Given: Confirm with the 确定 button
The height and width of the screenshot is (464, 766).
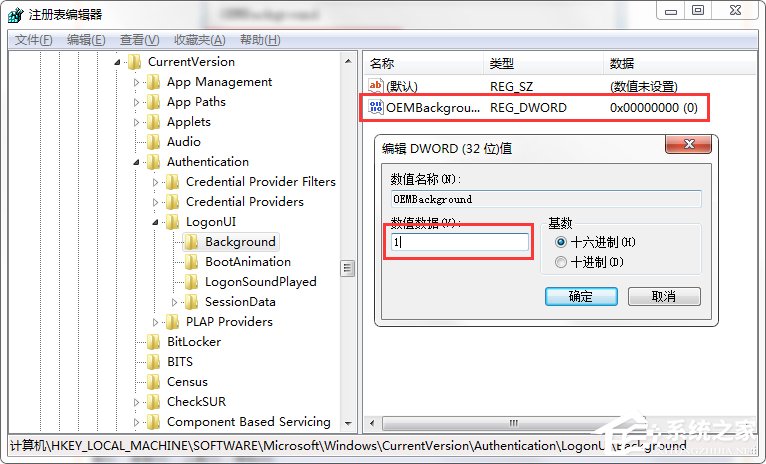Looking at the screenshot, I should (581, 296).
